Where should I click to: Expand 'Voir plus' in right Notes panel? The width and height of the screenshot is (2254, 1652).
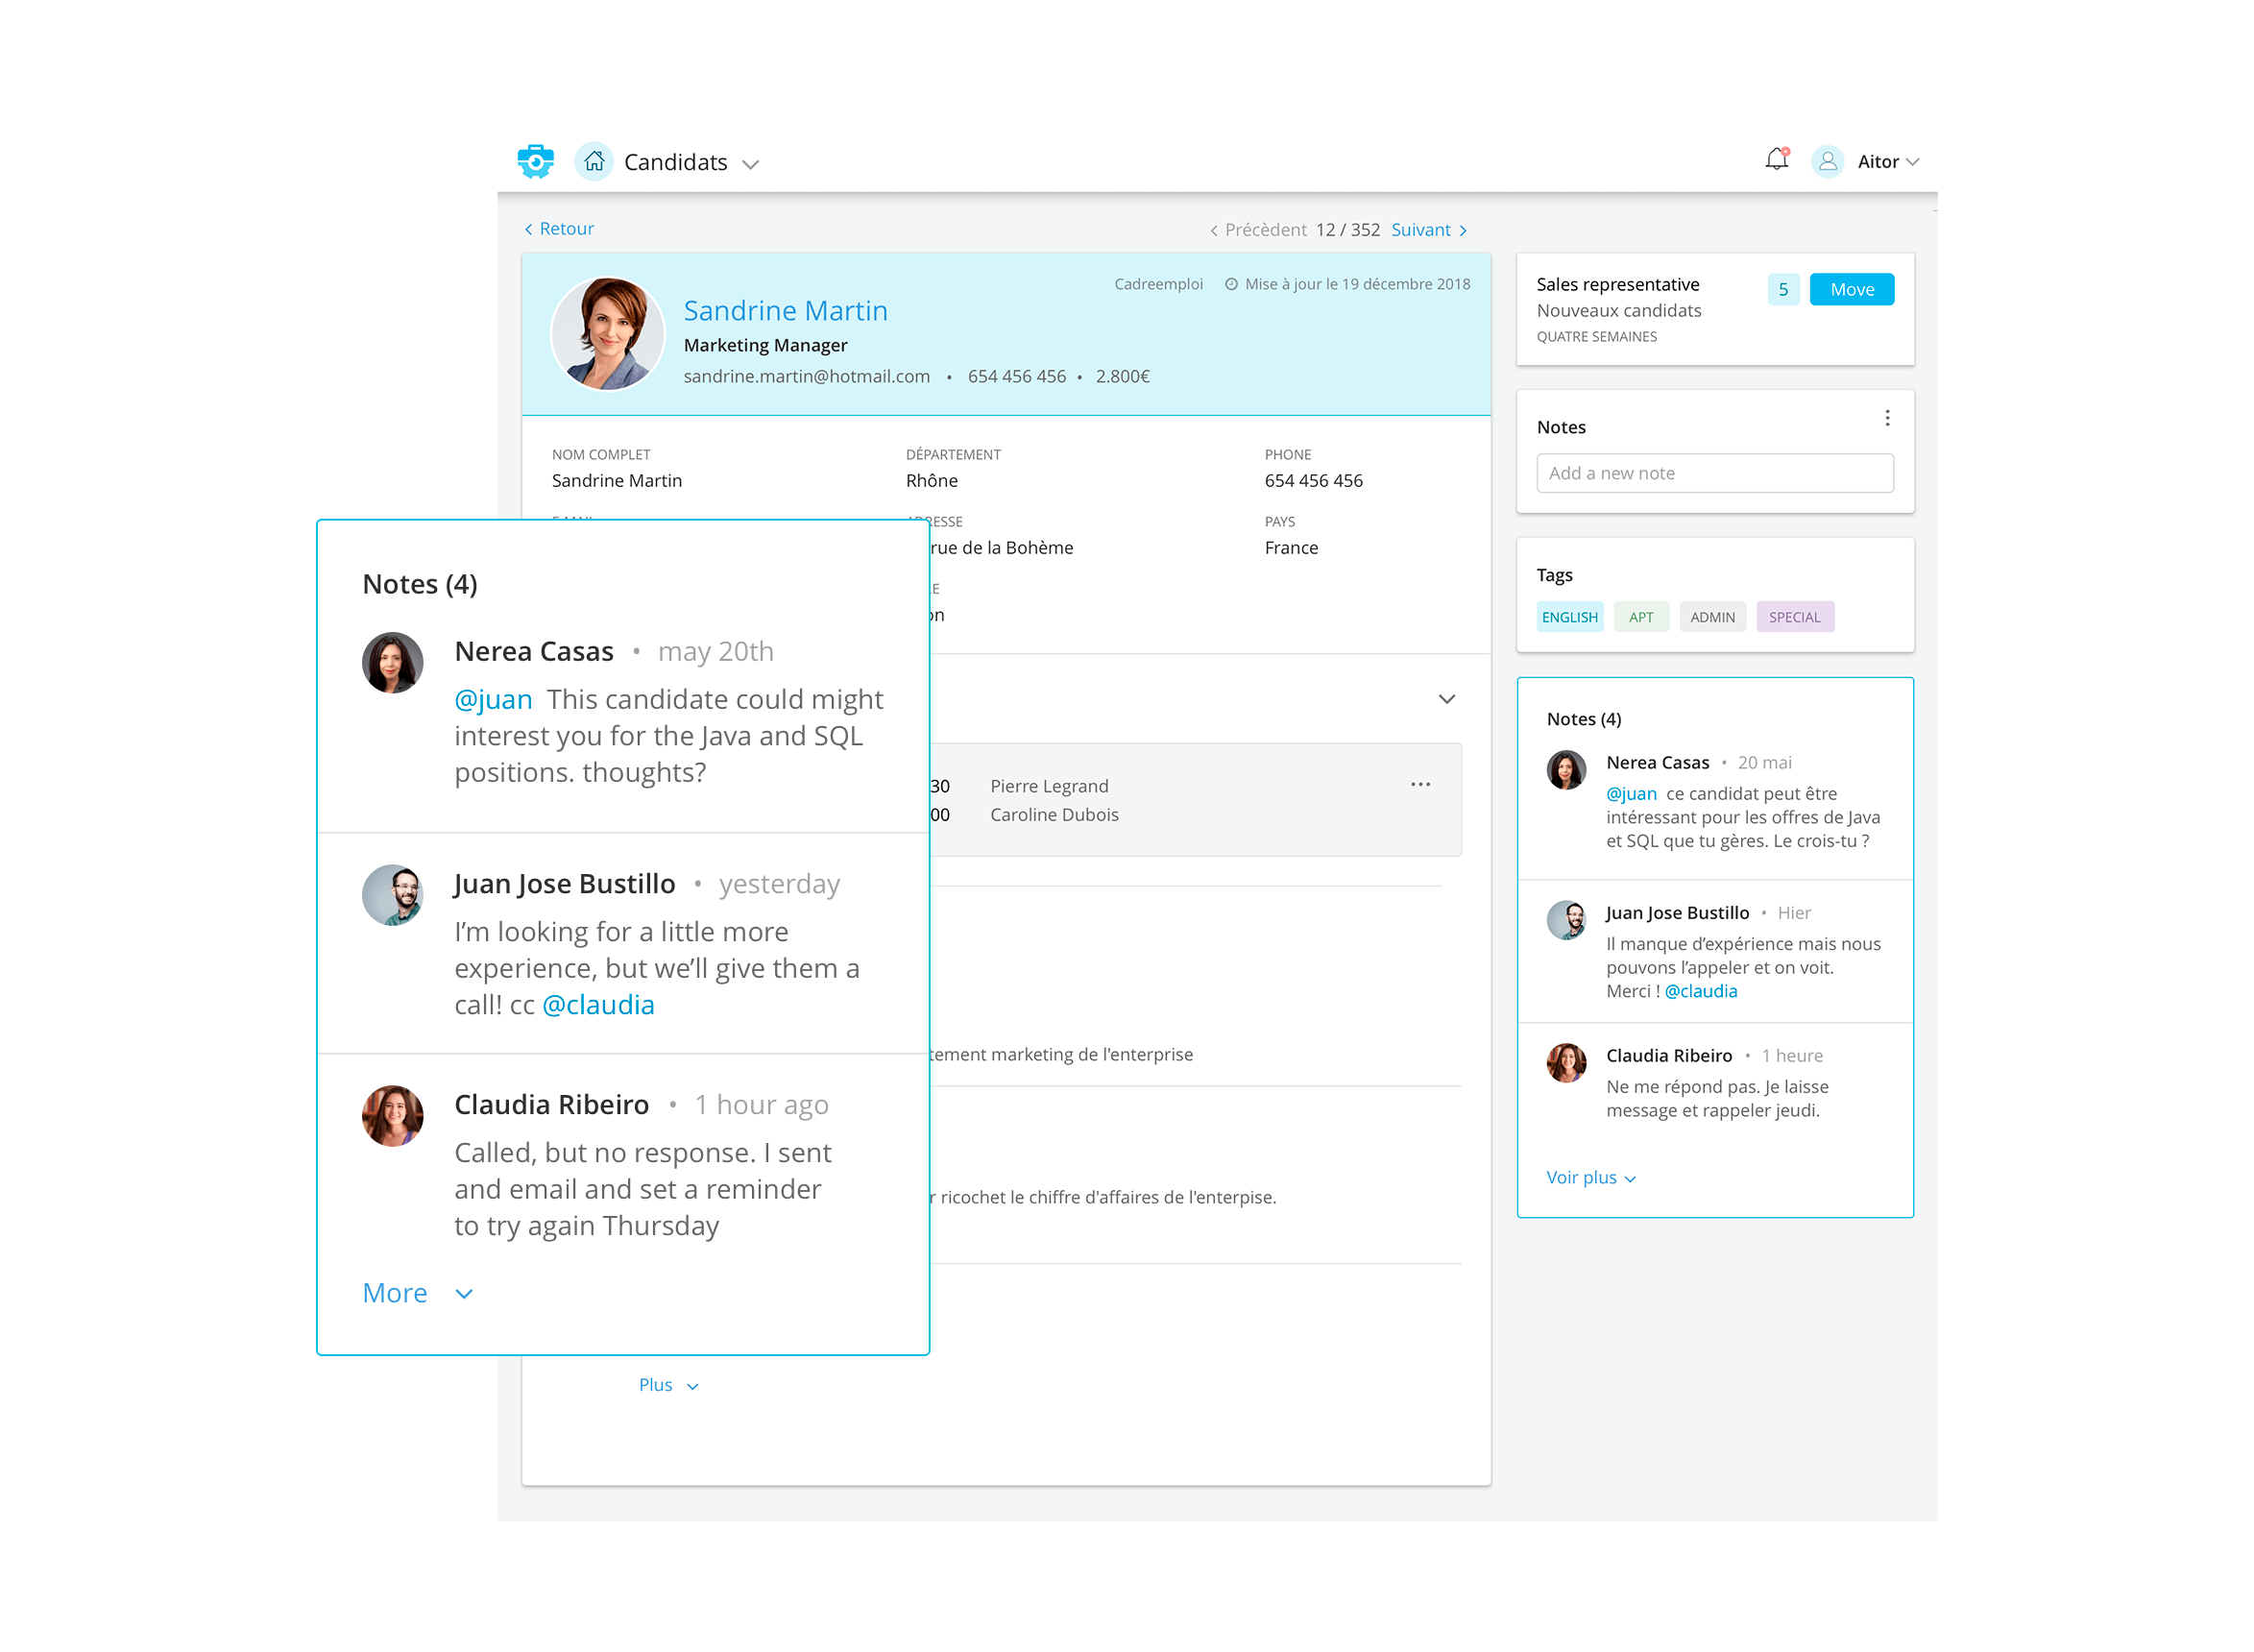click(1584, 1176)
